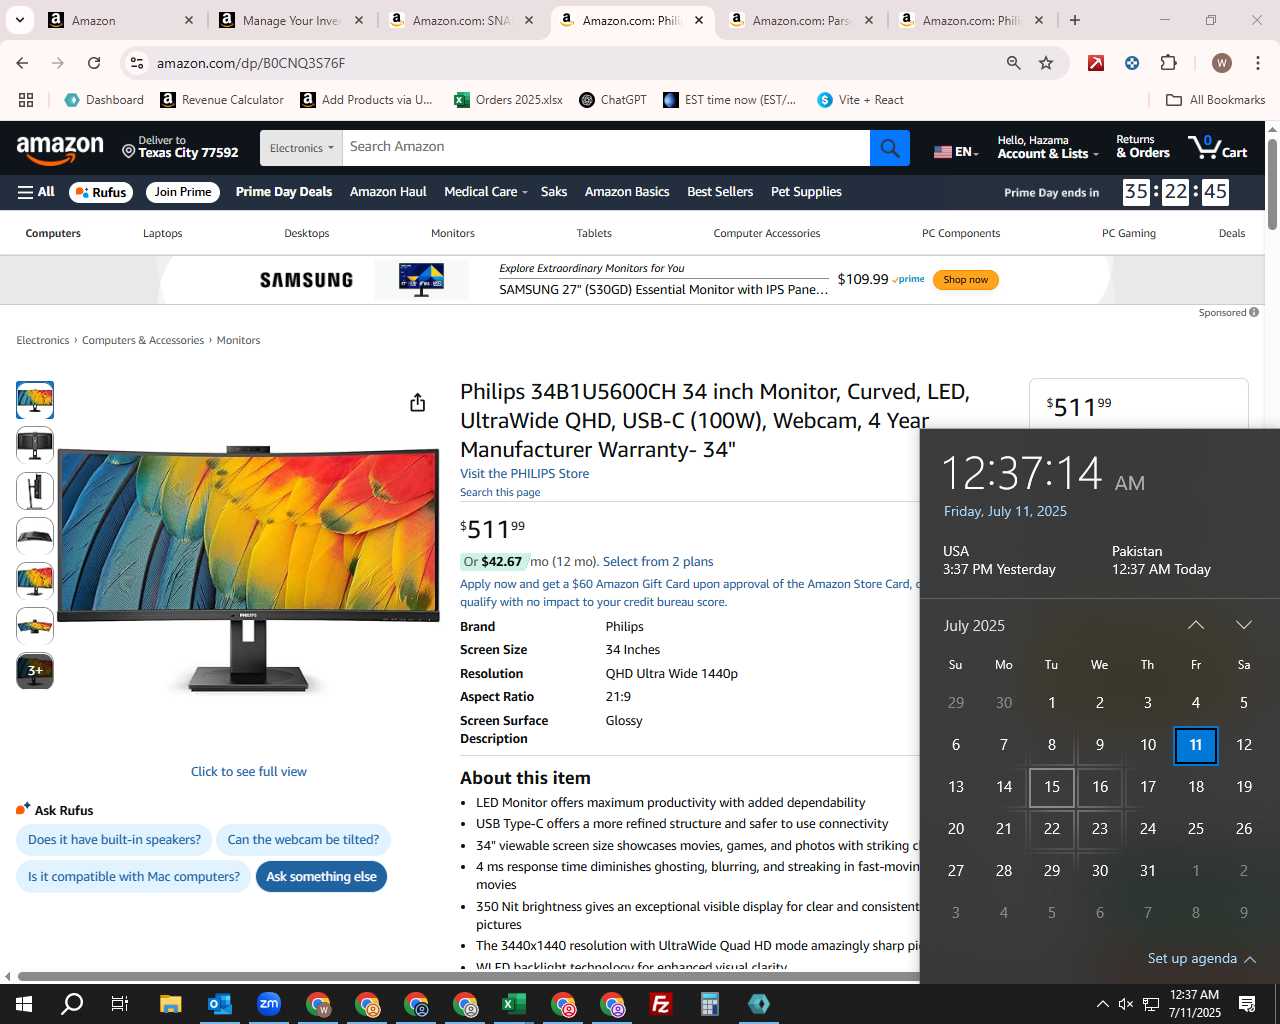Open FileZilla from the taskbar
Viewport: 1280px width, 1024px height.
point(661,1004)
